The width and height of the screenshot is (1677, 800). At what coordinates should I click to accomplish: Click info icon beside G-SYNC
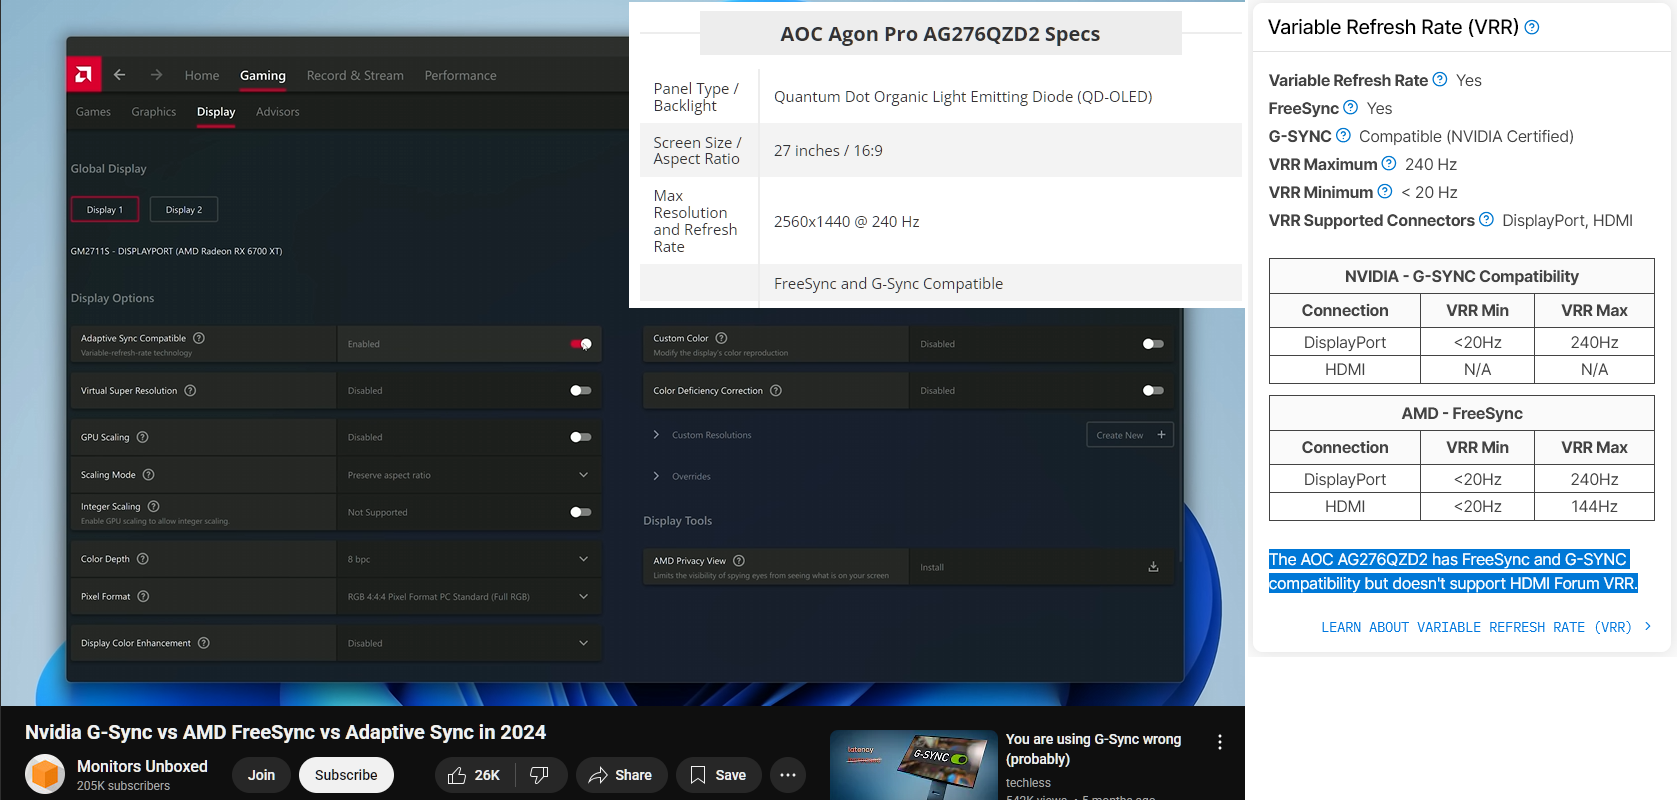1343,135
